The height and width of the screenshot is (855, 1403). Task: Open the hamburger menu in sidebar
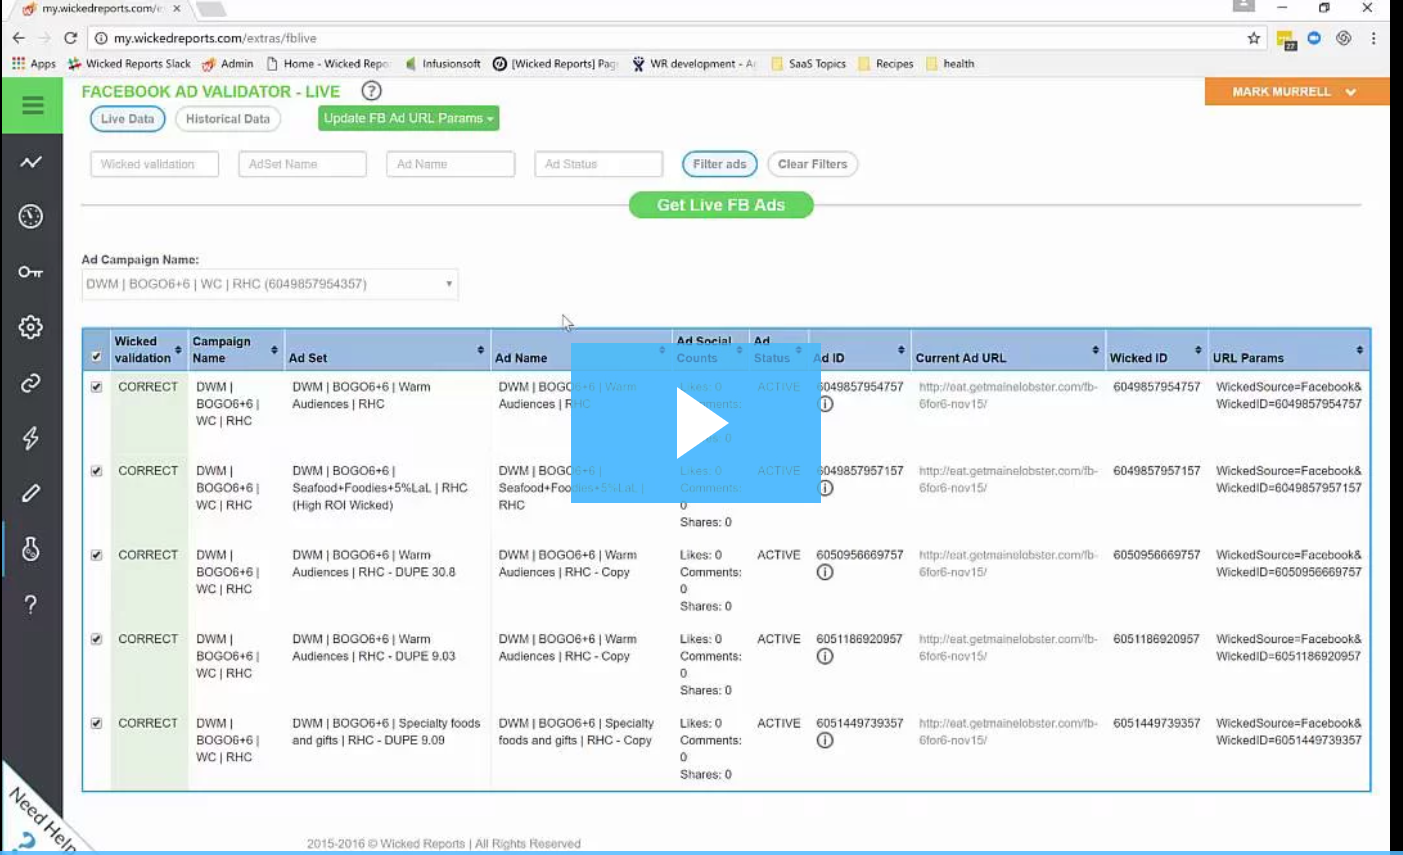32,105
